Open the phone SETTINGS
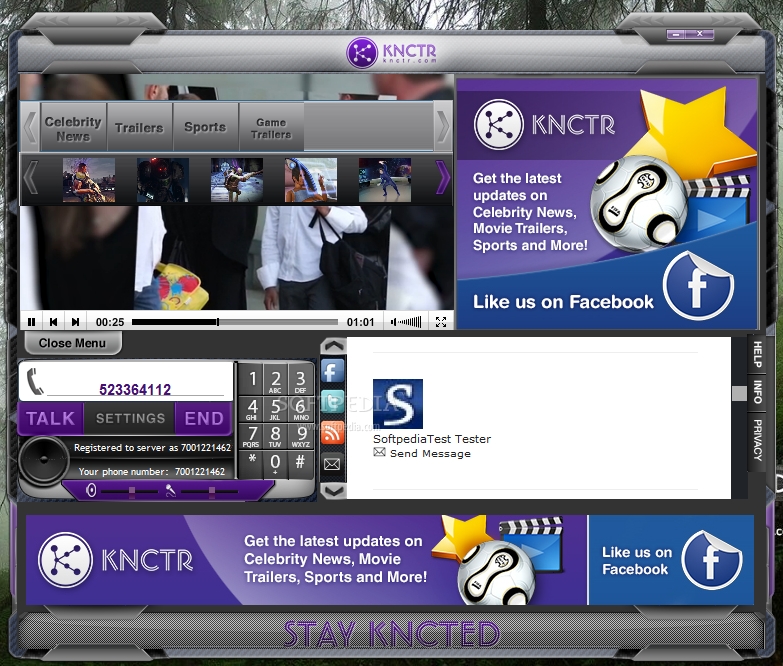 pyautogui.click(x=130, y=418)
